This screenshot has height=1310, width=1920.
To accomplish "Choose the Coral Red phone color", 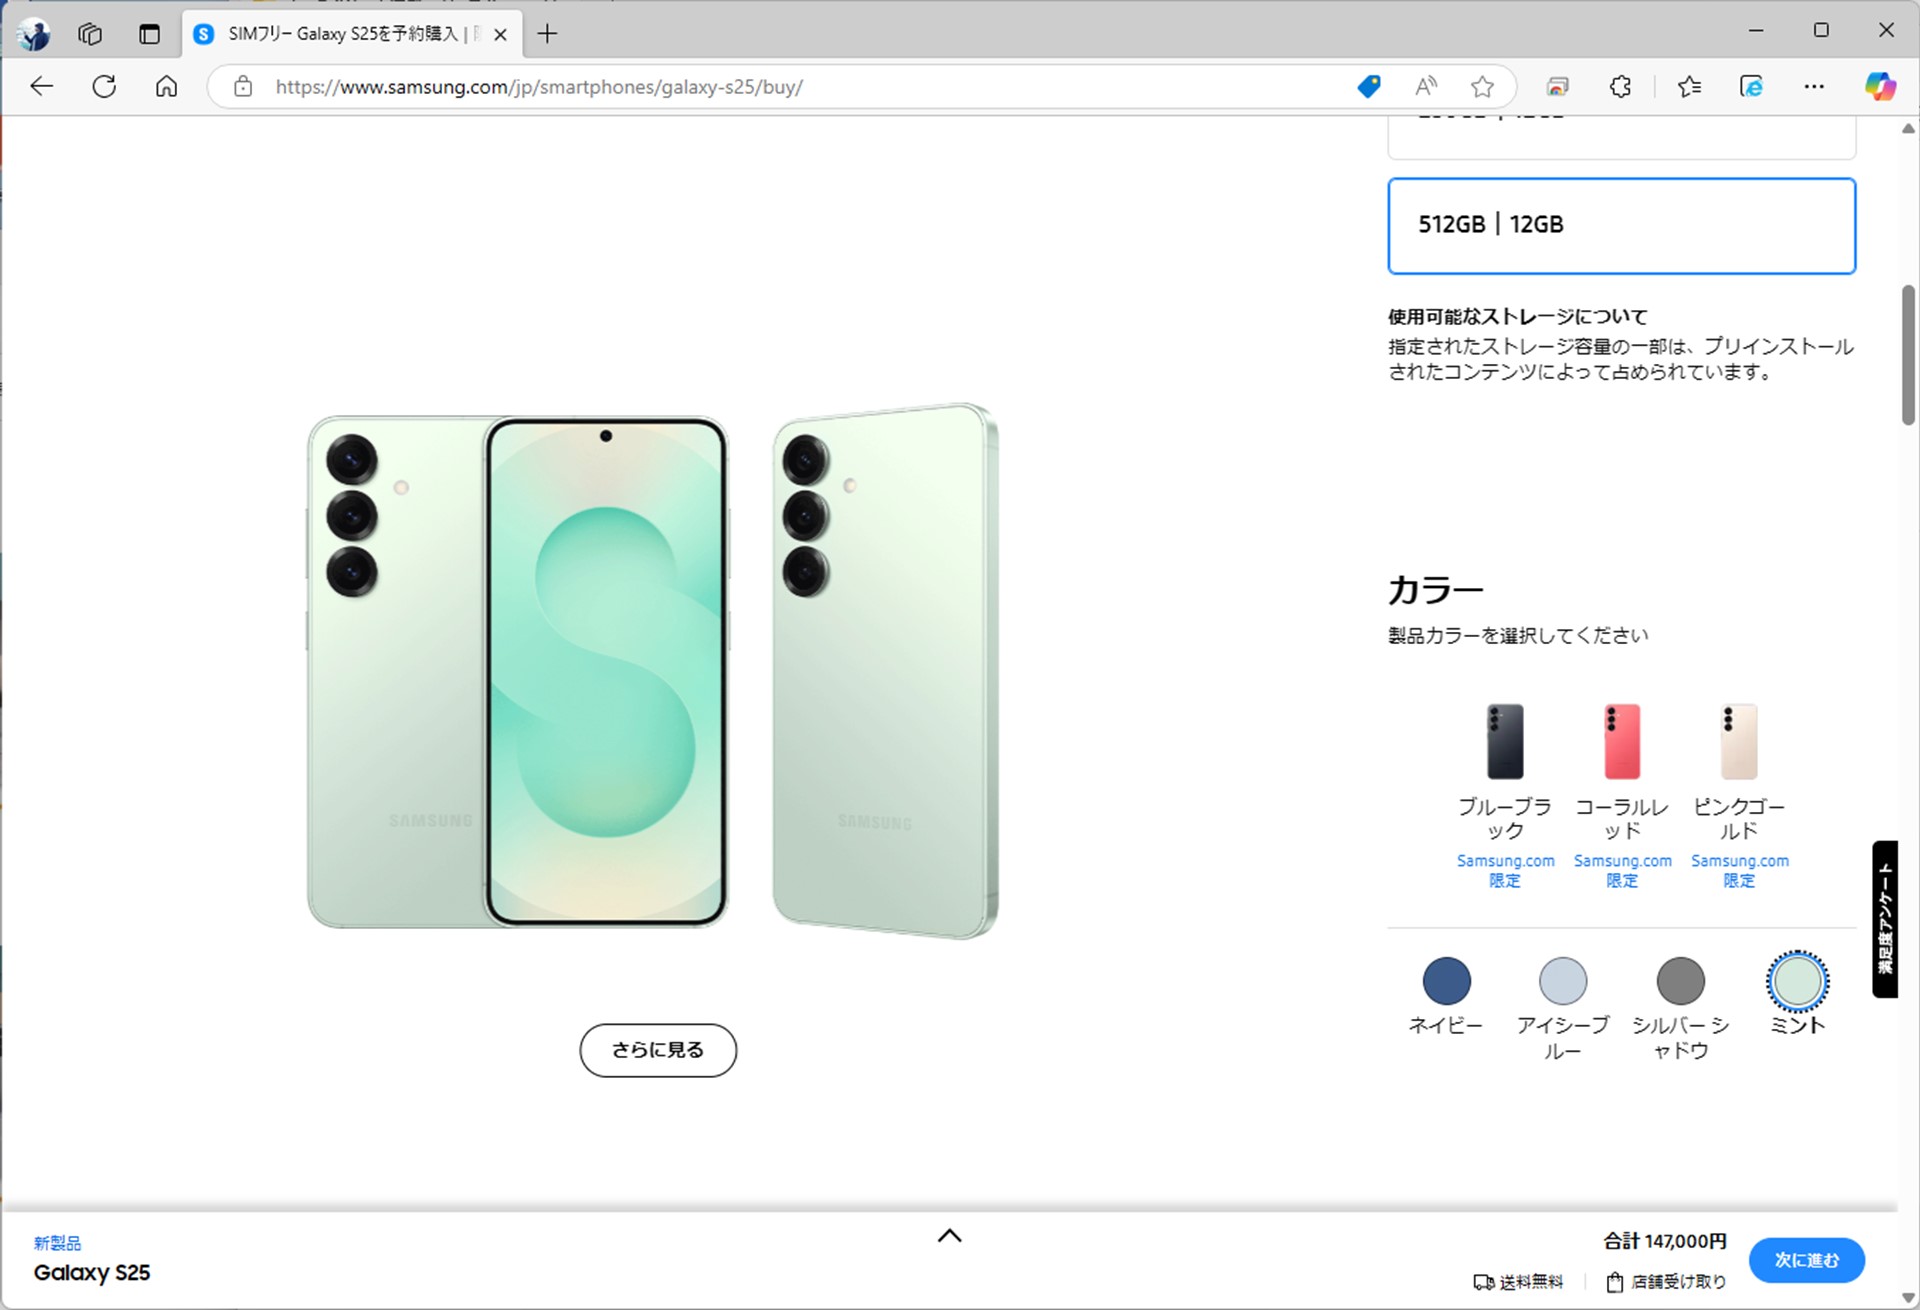I will click(x=1621, y=741).
